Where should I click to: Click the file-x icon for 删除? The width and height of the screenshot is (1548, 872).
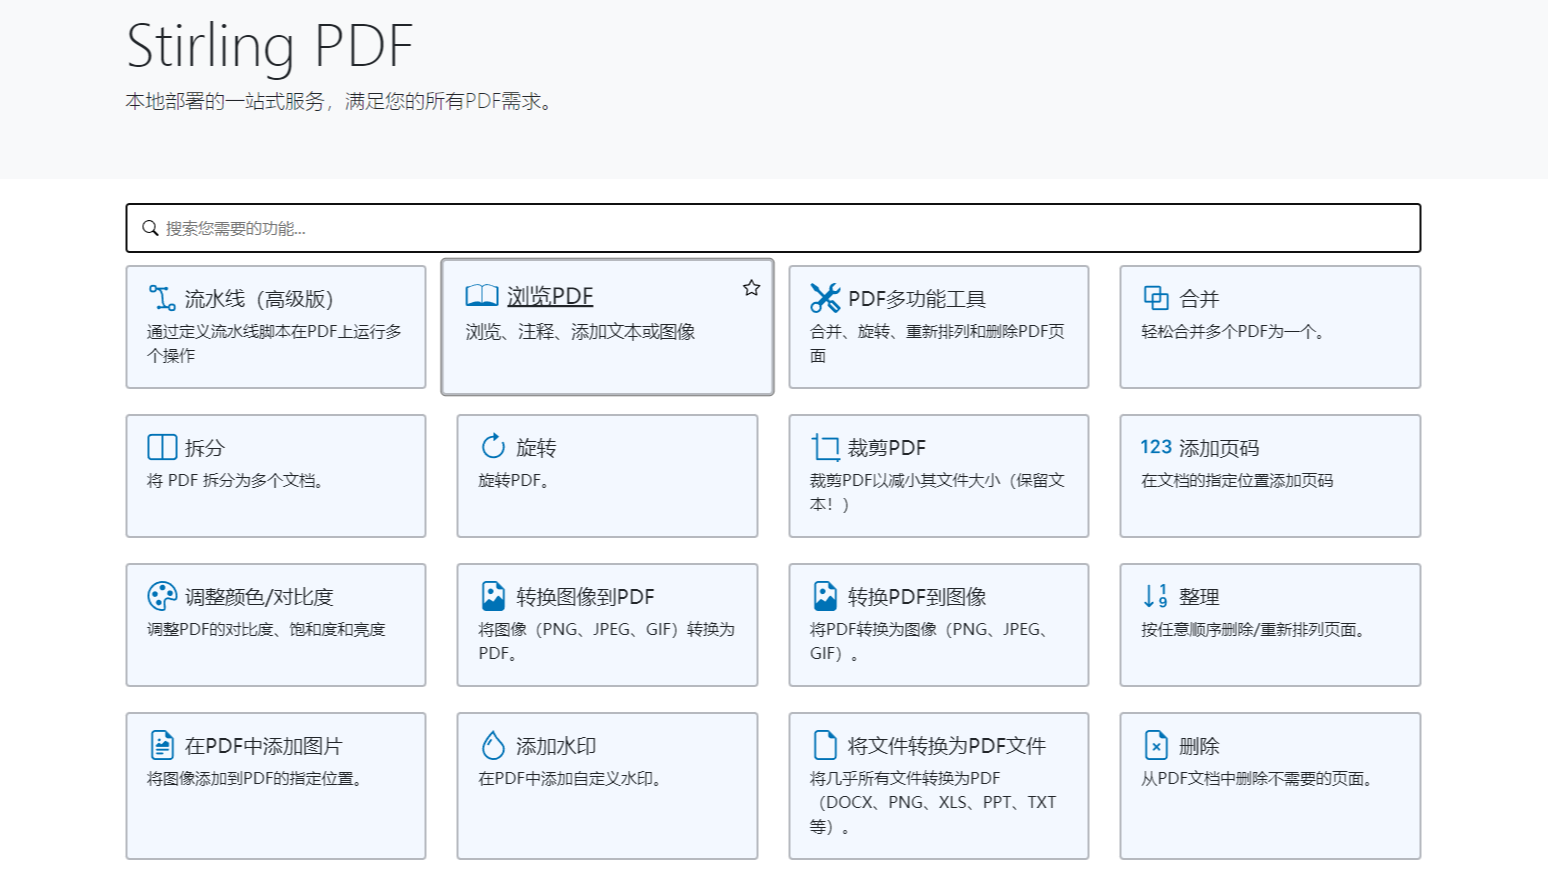pos(1156,745)
